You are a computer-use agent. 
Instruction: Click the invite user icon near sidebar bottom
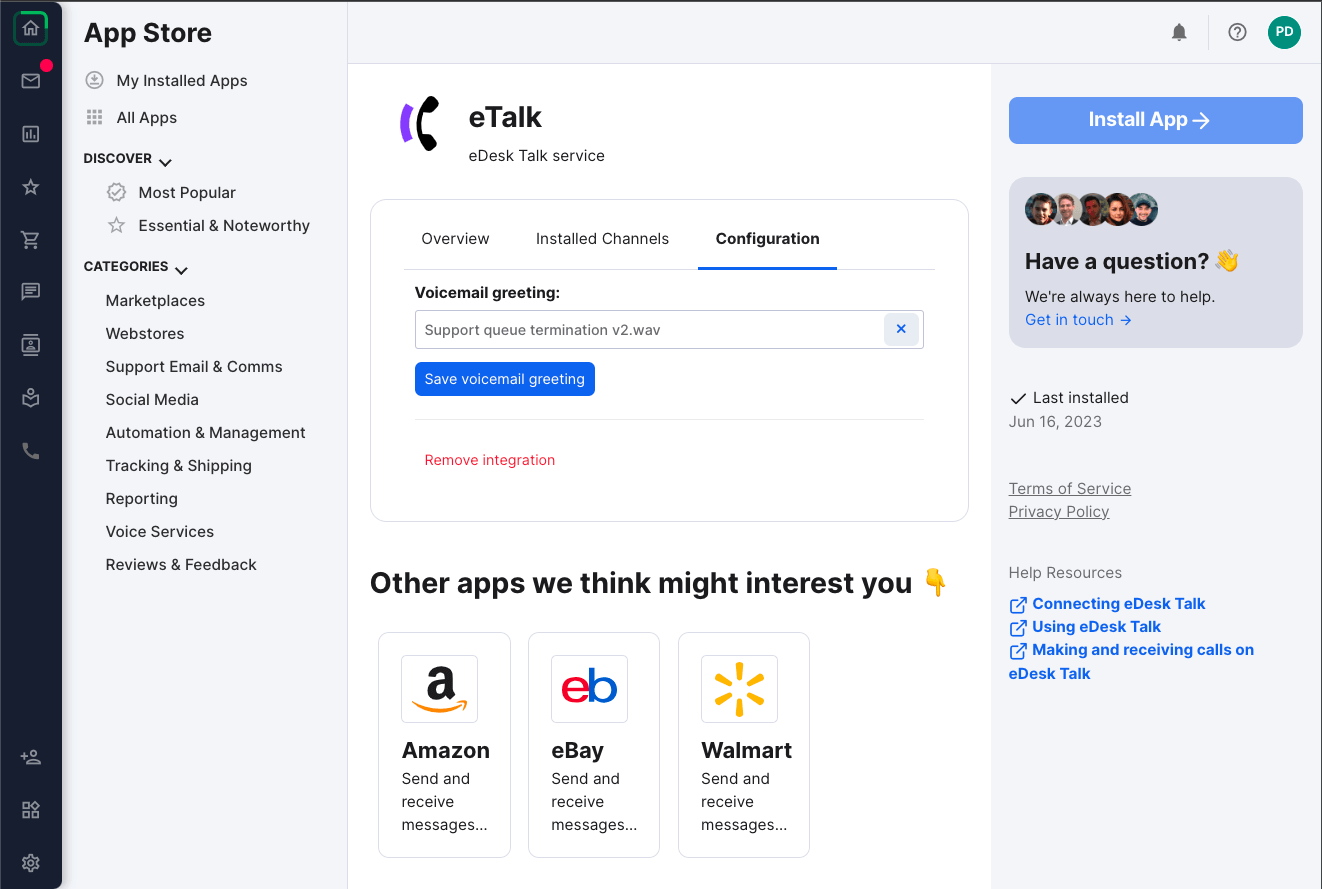[31, 757]
